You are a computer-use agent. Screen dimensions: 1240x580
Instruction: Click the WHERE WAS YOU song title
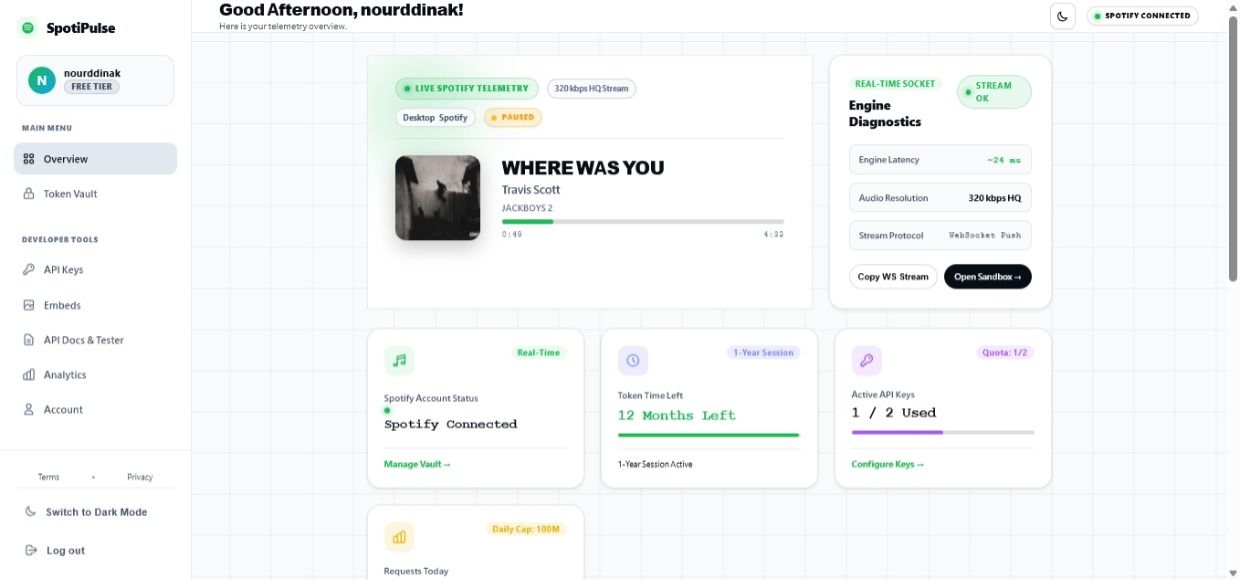[x=583, y=168]
